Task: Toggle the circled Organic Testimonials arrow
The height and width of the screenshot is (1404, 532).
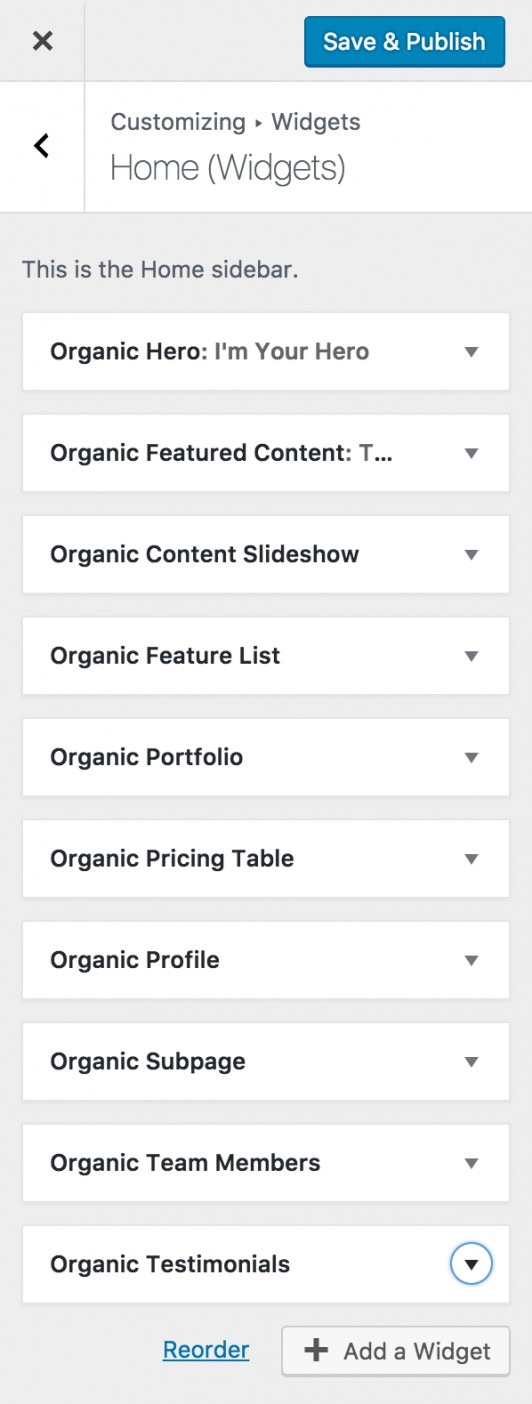Action: (x=472, y=1264)
